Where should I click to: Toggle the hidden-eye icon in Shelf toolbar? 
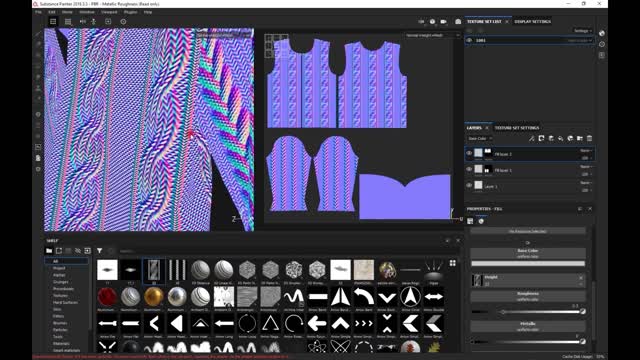[x=78, y=251]
